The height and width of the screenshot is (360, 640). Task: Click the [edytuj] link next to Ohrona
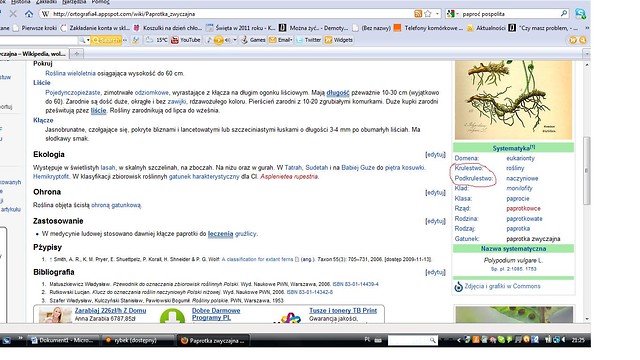(x=435, y=192)
